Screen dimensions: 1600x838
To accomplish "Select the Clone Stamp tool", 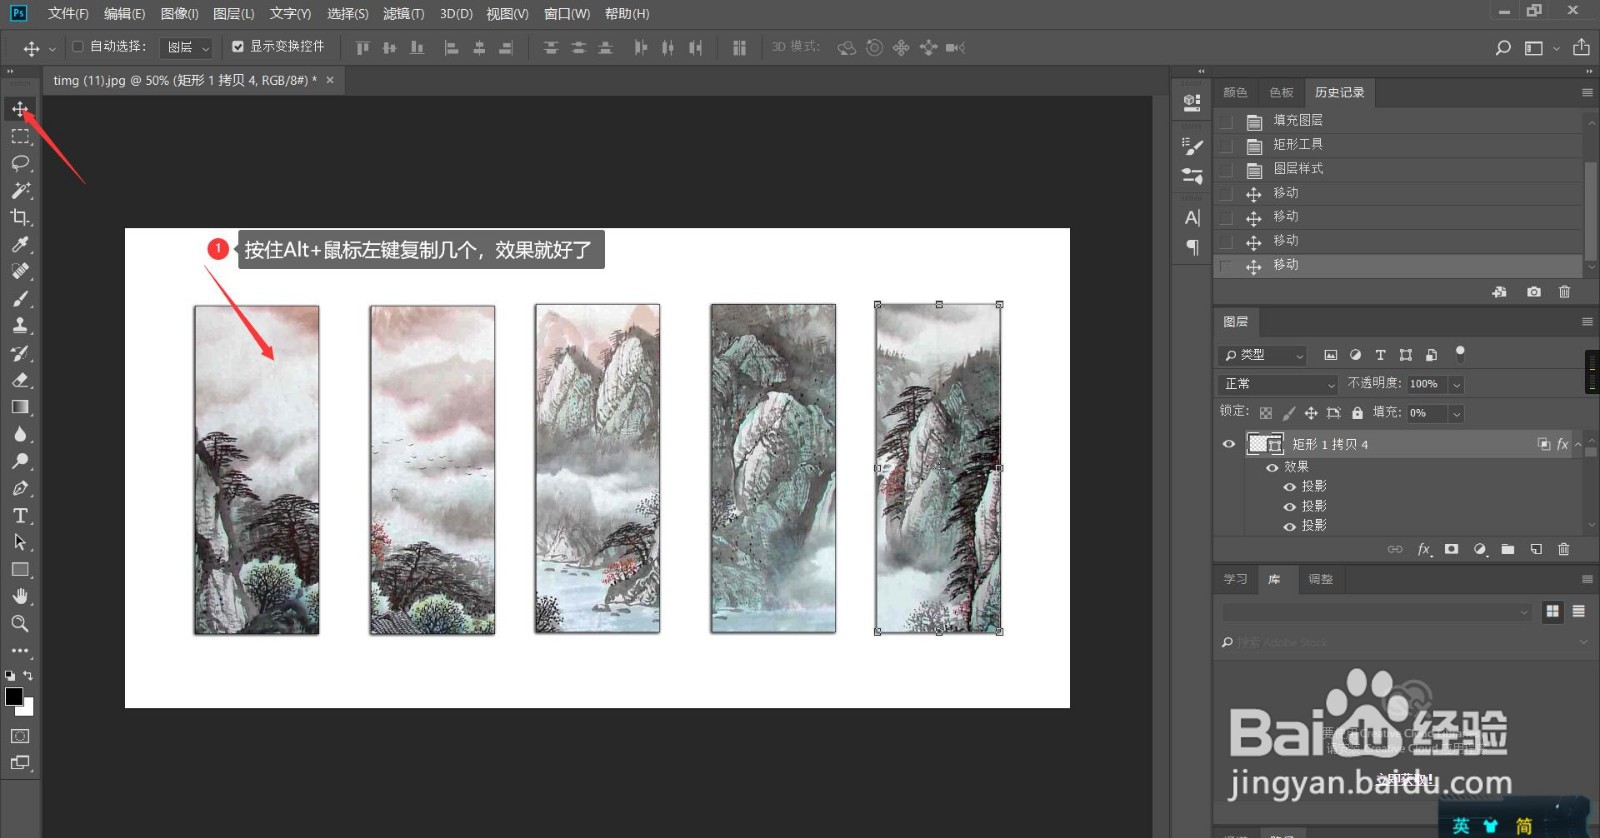I will pyautogui.click(x=20, y=325).
